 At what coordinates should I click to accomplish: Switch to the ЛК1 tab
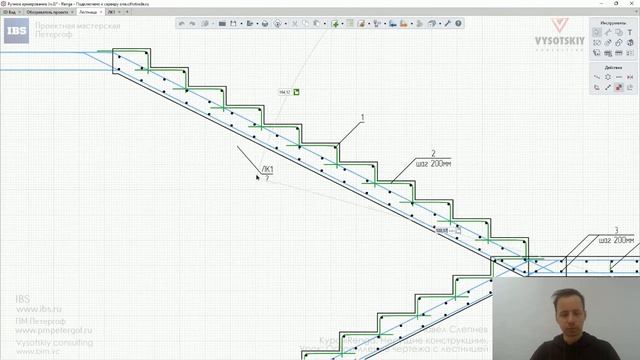coord(111,12)
